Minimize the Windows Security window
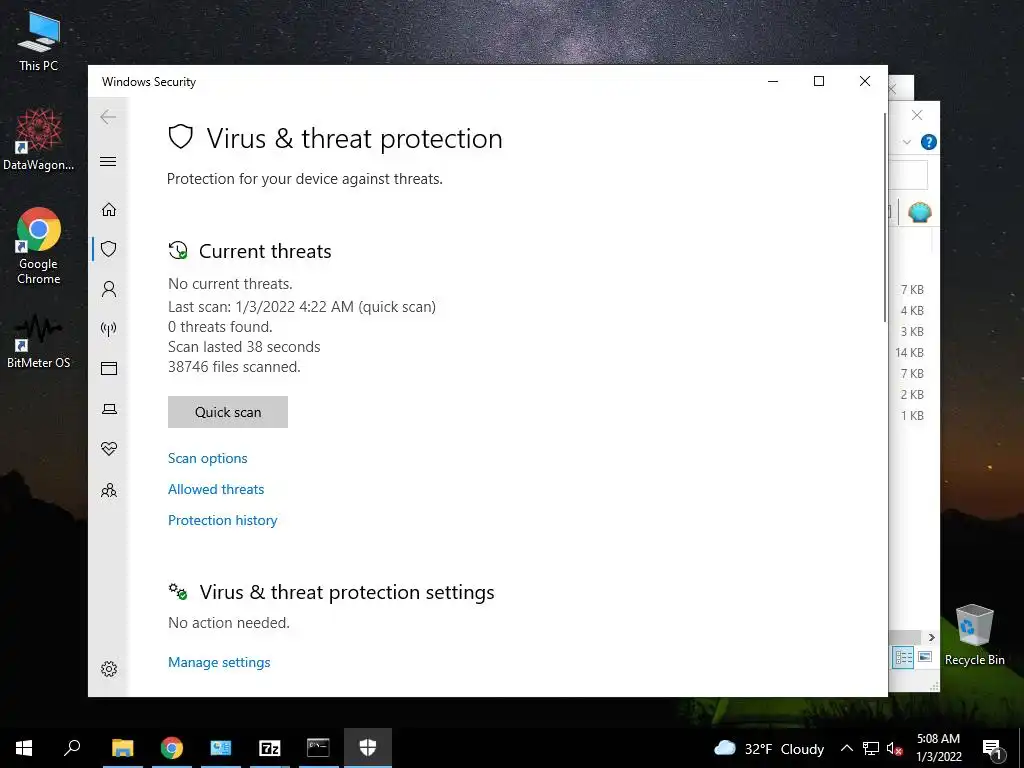 pos(773,81)
